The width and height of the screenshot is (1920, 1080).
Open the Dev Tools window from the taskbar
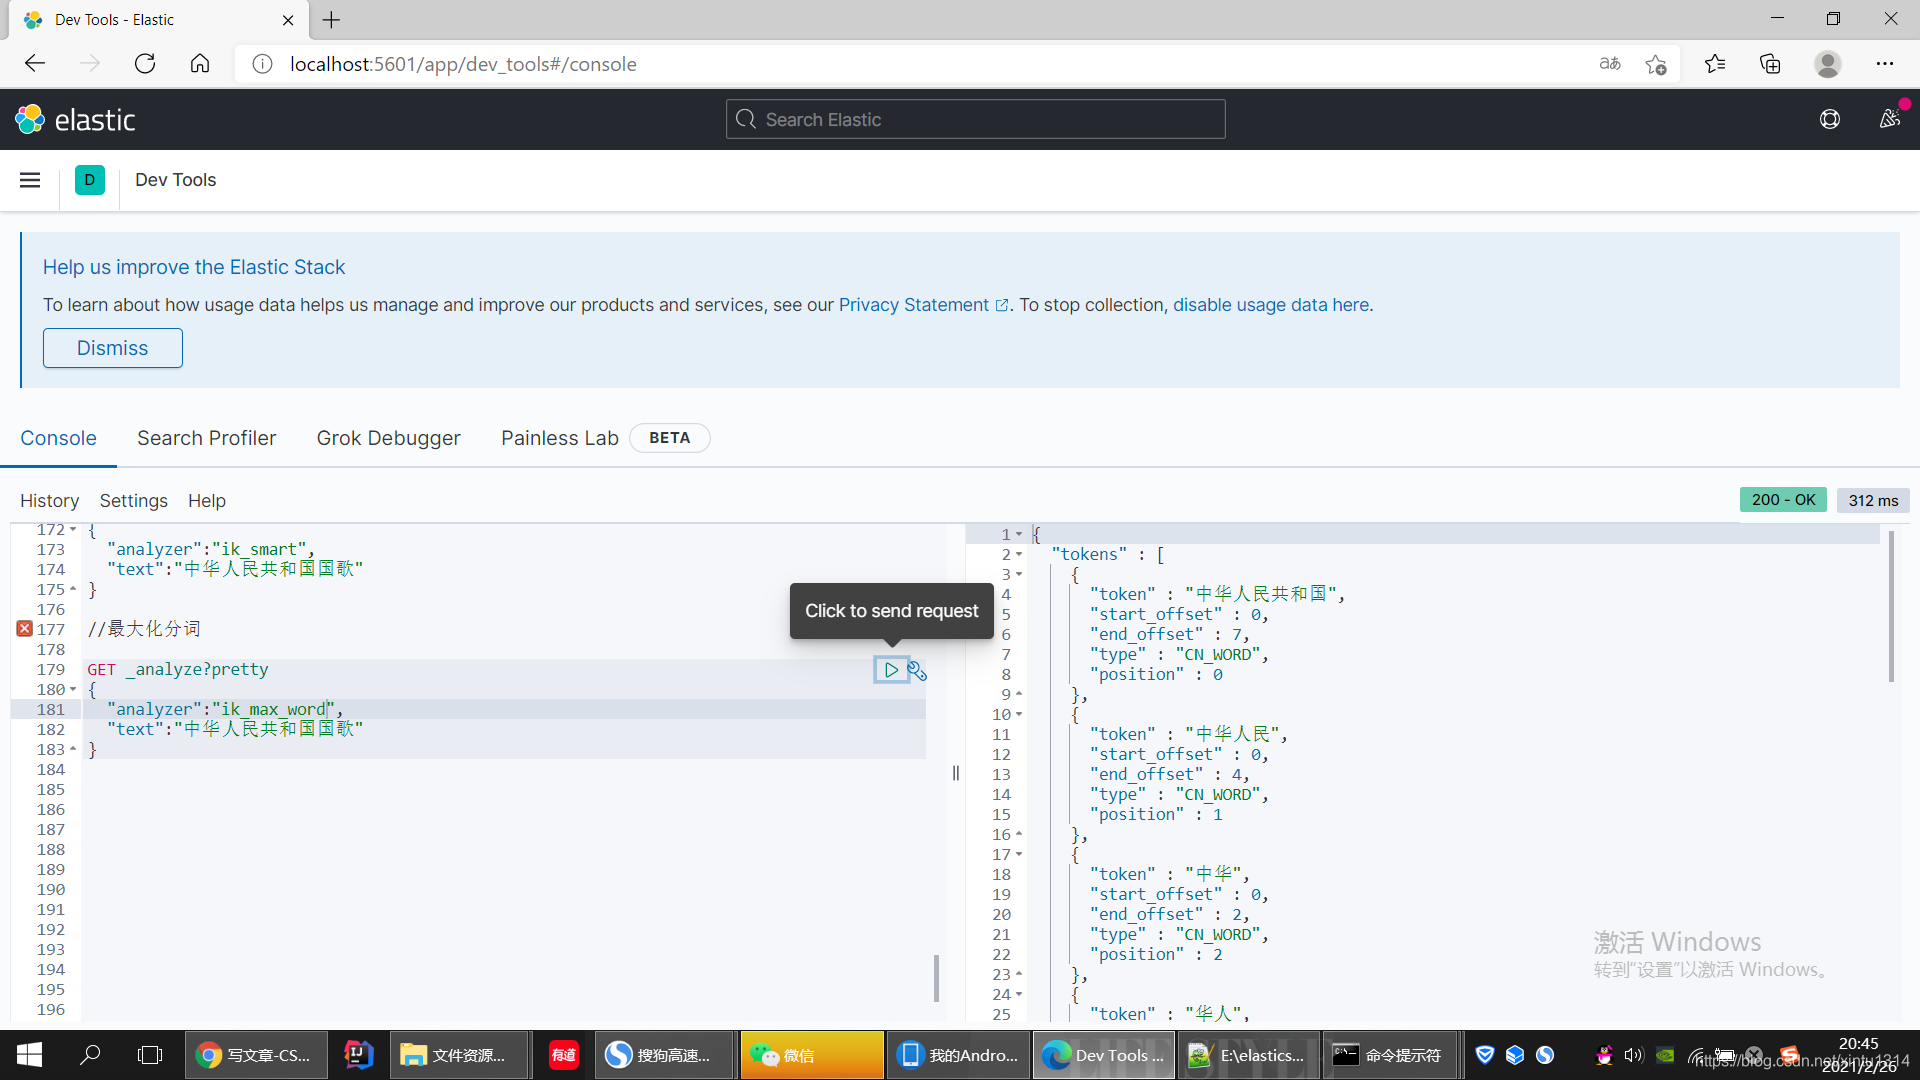click(1103, 1055)
